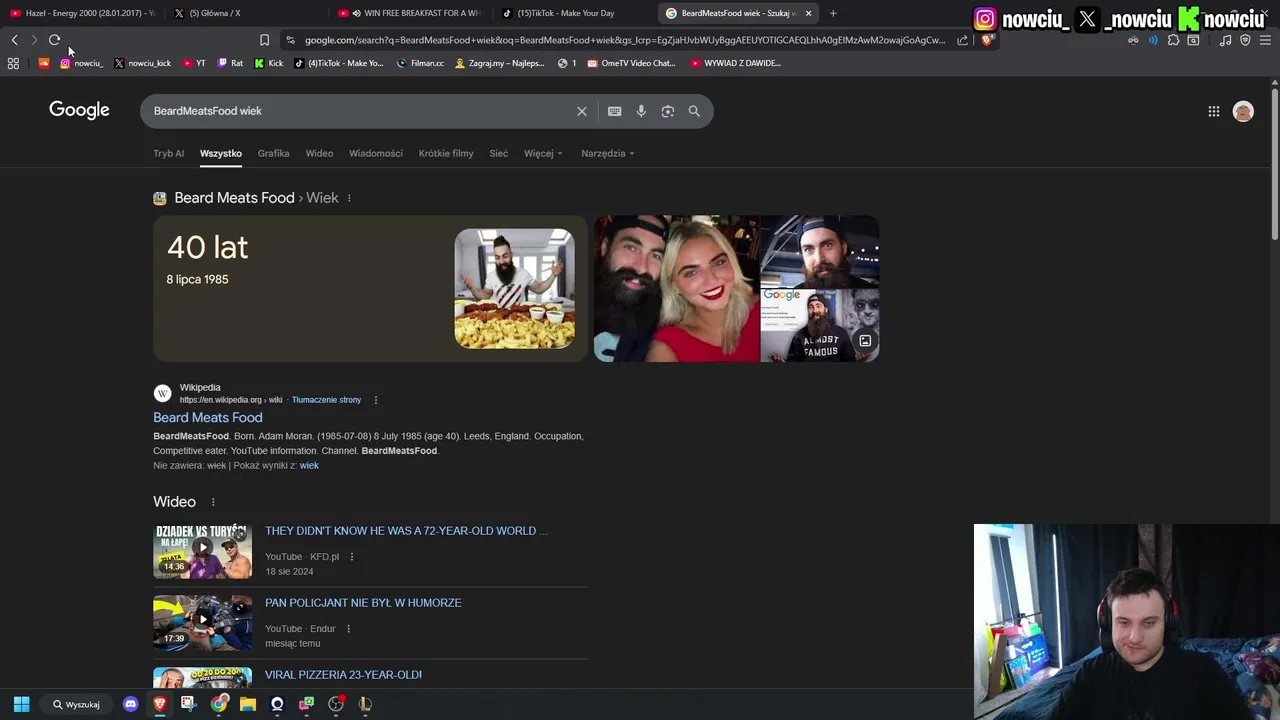
Task: Open the YT bookmark
Action: 194,63
